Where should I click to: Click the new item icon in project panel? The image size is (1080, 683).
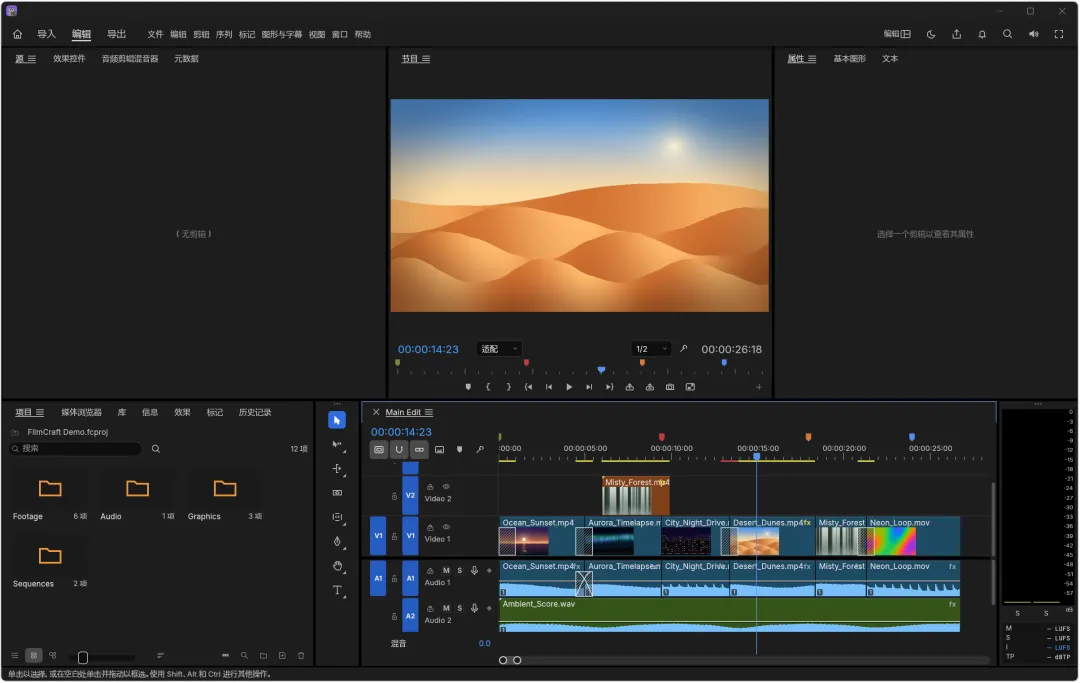tap(282, 656)
